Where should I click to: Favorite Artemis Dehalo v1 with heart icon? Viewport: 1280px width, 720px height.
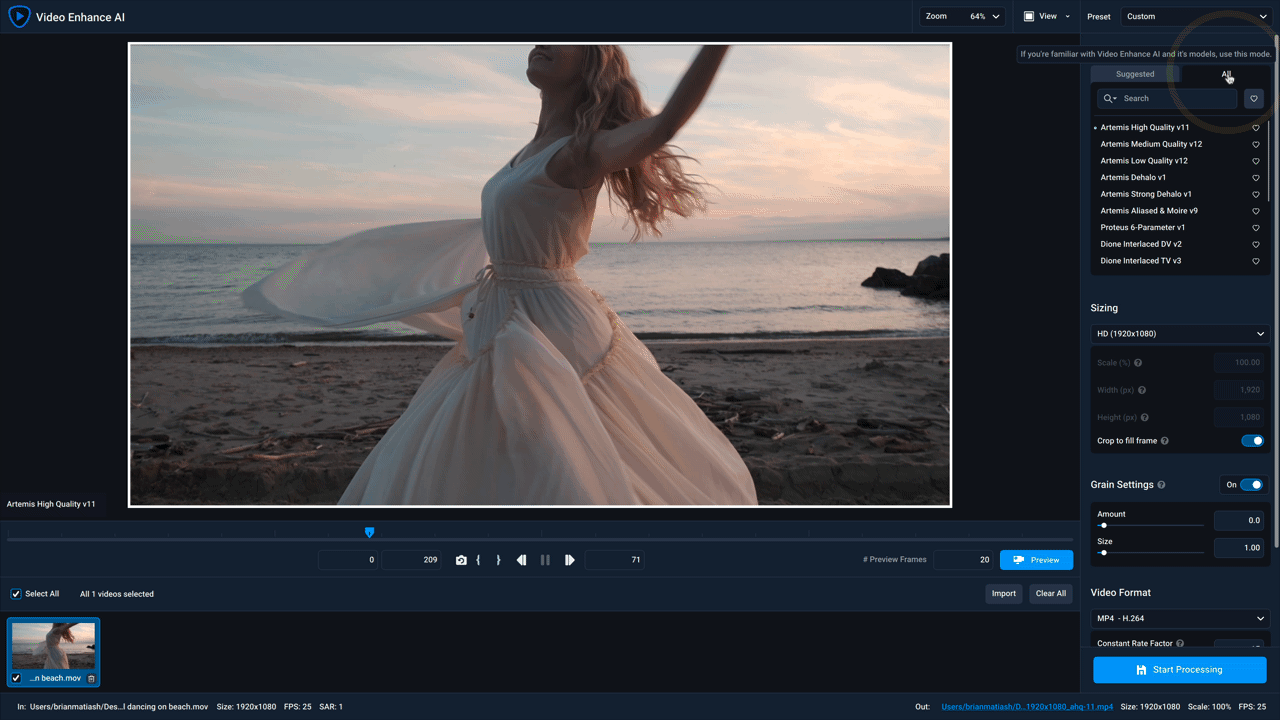[x=1256, y=178]
